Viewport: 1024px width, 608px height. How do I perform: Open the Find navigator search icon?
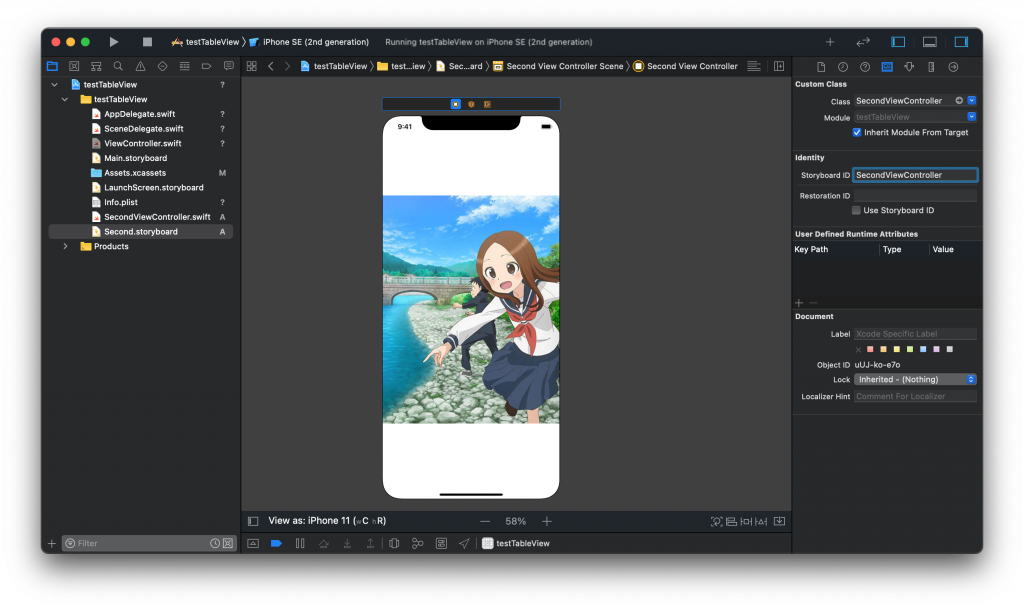[118, 66]
